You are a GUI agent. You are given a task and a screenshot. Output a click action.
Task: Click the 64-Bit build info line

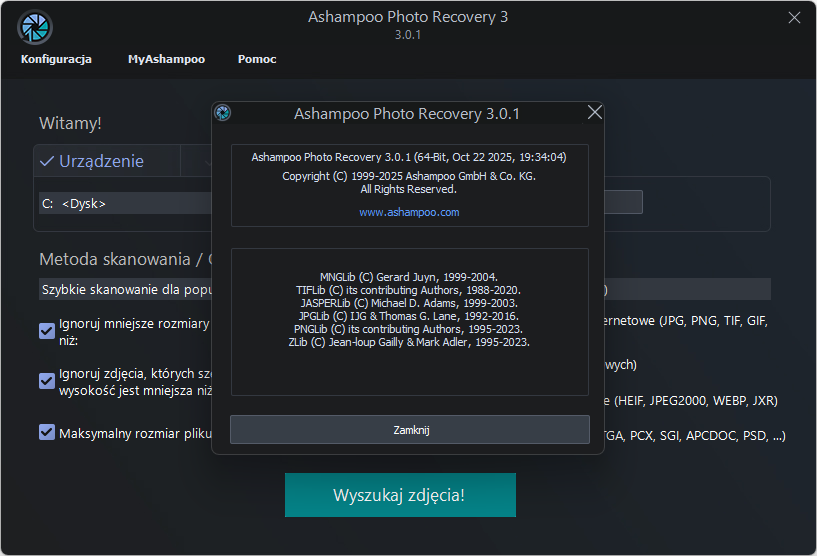tap(409, 157)
